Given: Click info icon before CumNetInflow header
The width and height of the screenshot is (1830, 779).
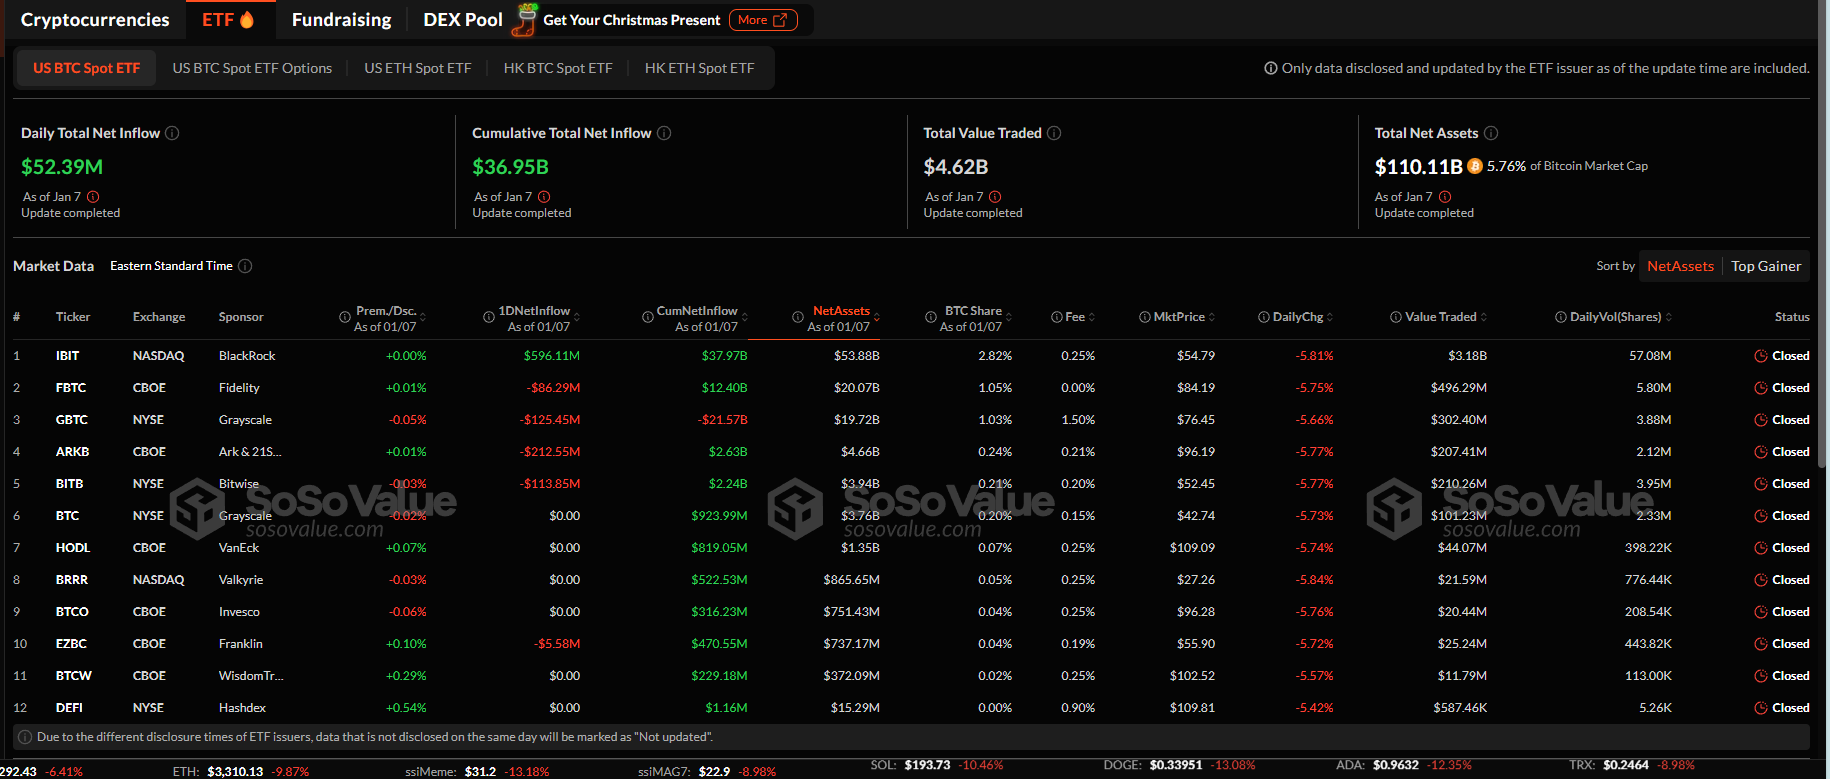Looking at the screenshot, I should coord(648,317).
